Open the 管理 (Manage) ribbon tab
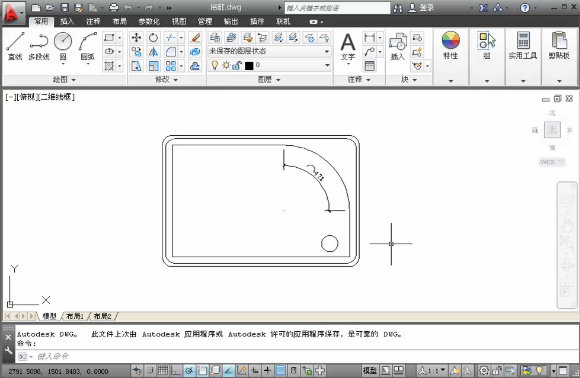This screenshot has width=580, height=378. (205, 21)
